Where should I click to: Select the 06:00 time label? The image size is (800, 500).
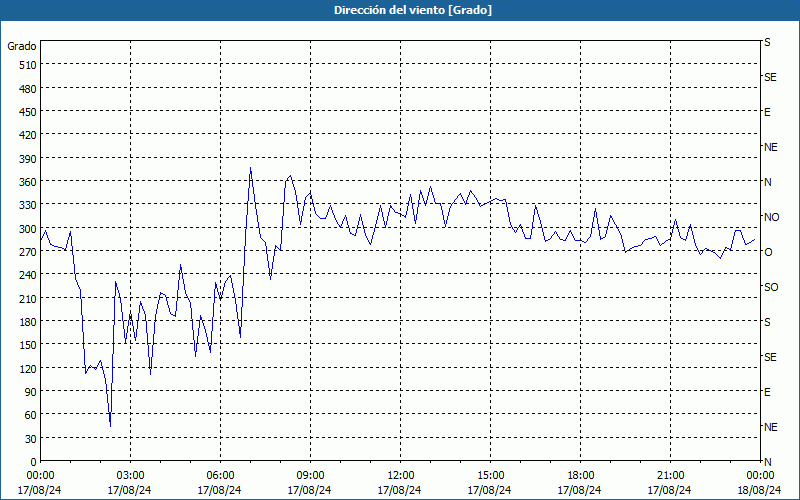click(220, 475)
